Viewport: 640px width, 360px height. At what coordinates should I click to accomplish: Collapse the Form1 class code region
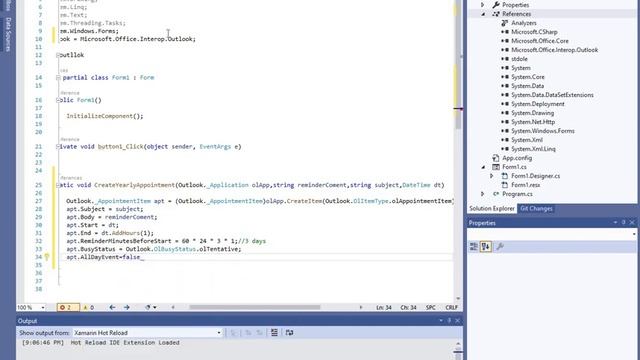[58, 78]
